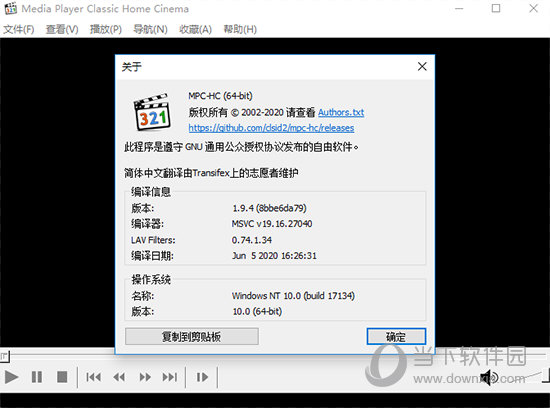Click the 操作系统 group label
Image resolution: width=550 pixels, height=408 pixels.
tap(151, 280)
